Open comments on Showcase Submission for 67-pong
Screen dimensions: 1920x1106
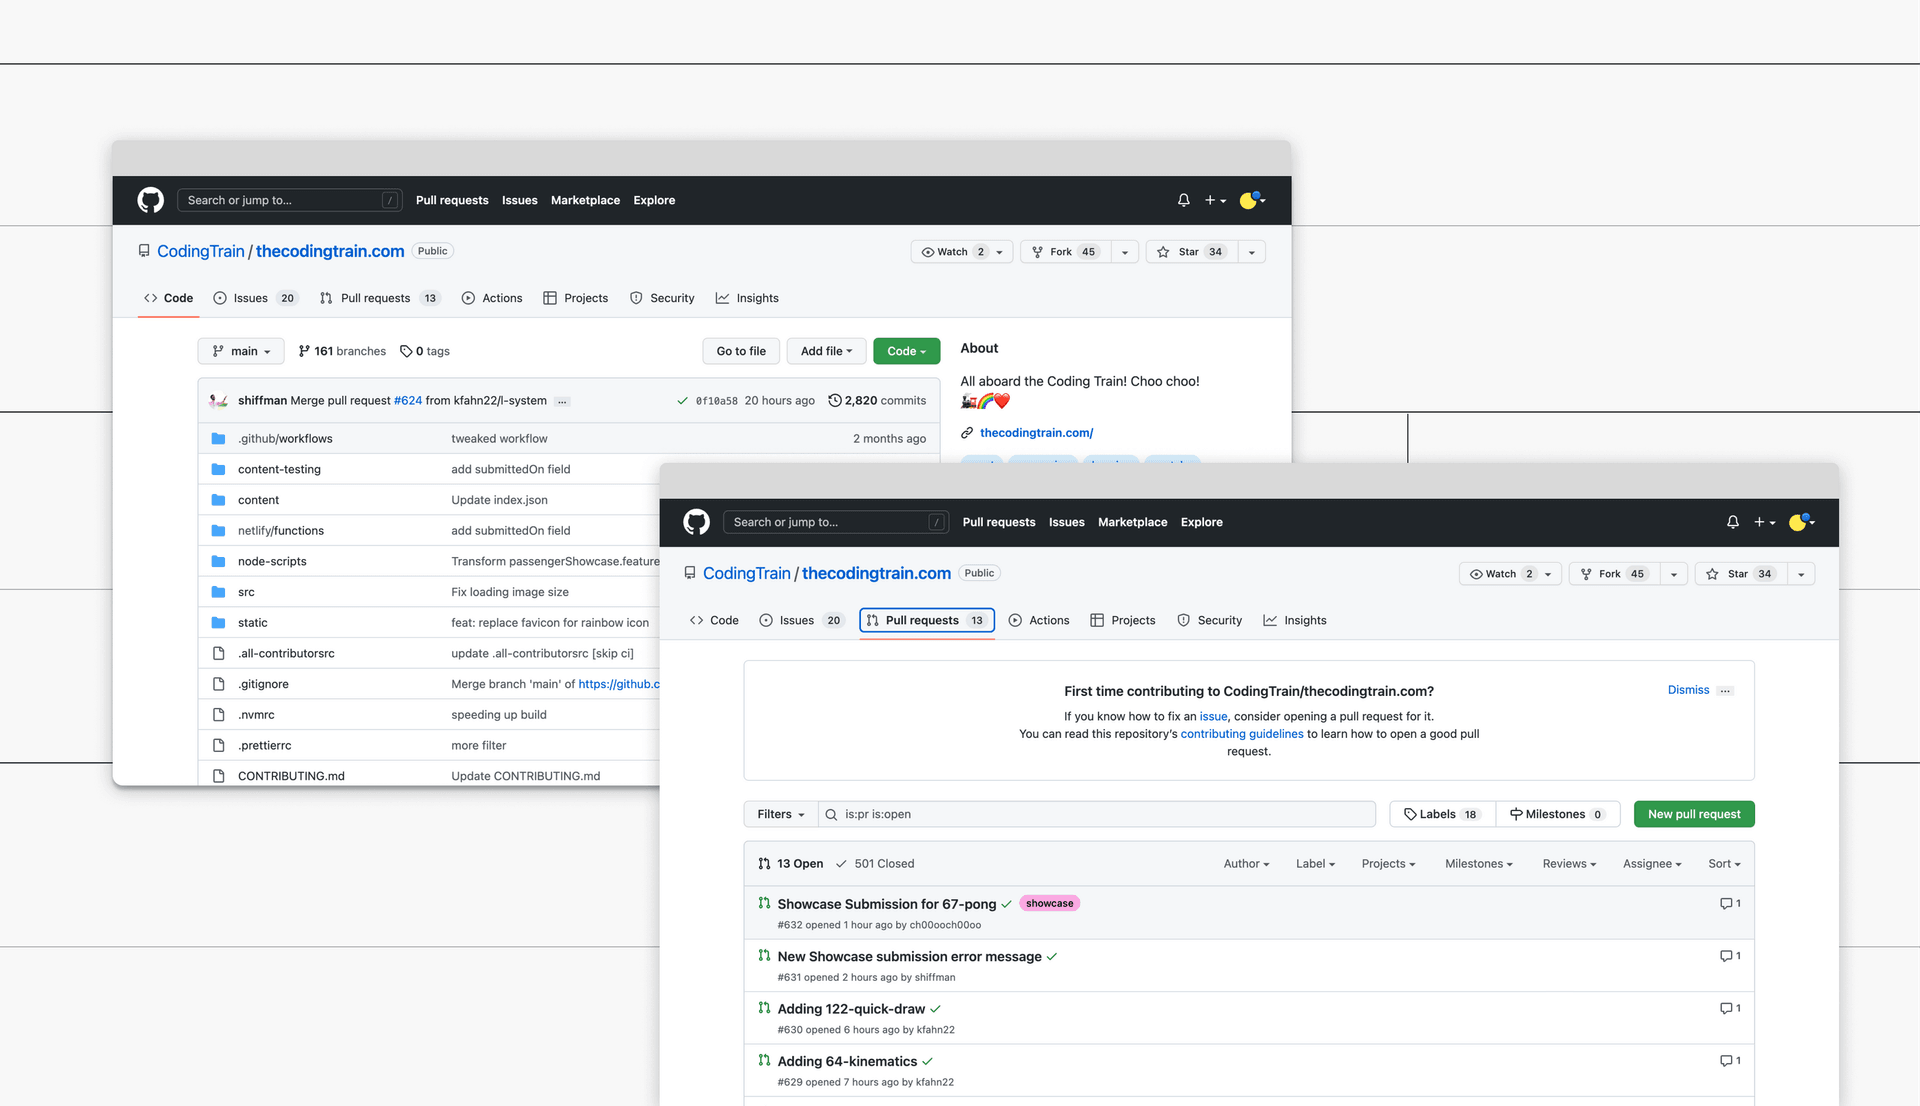click(1730, 903)
